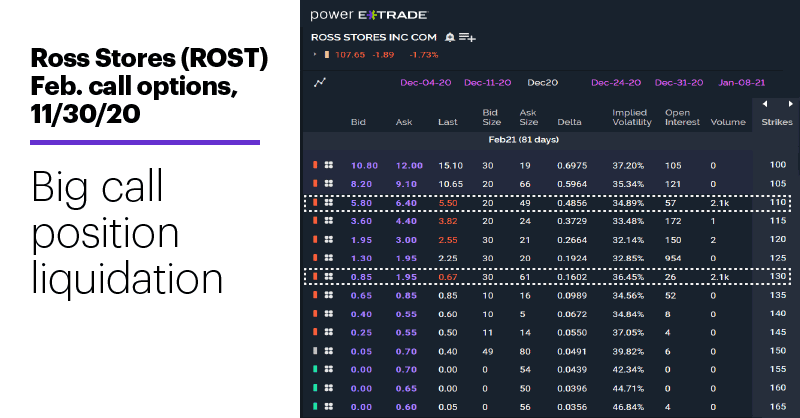Select the Jan-08-21 expiration tab
The width and height of the screenshot is (800, 418).
pos(742,83)
